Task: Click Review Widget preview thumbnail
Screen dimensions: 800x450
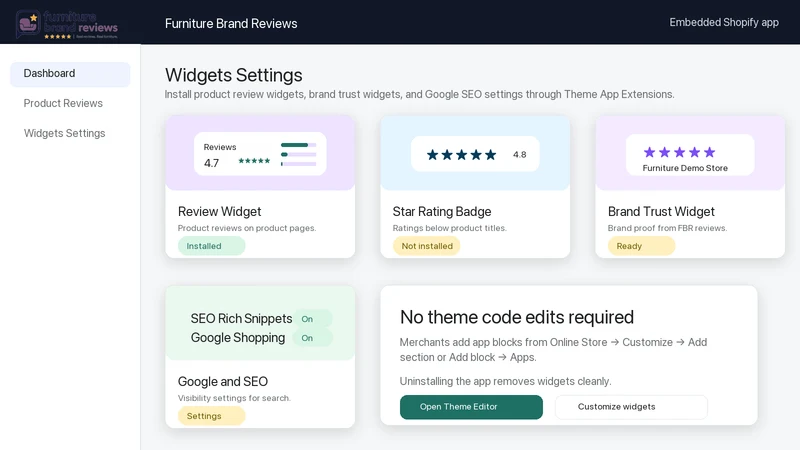Action: (260, 153)
